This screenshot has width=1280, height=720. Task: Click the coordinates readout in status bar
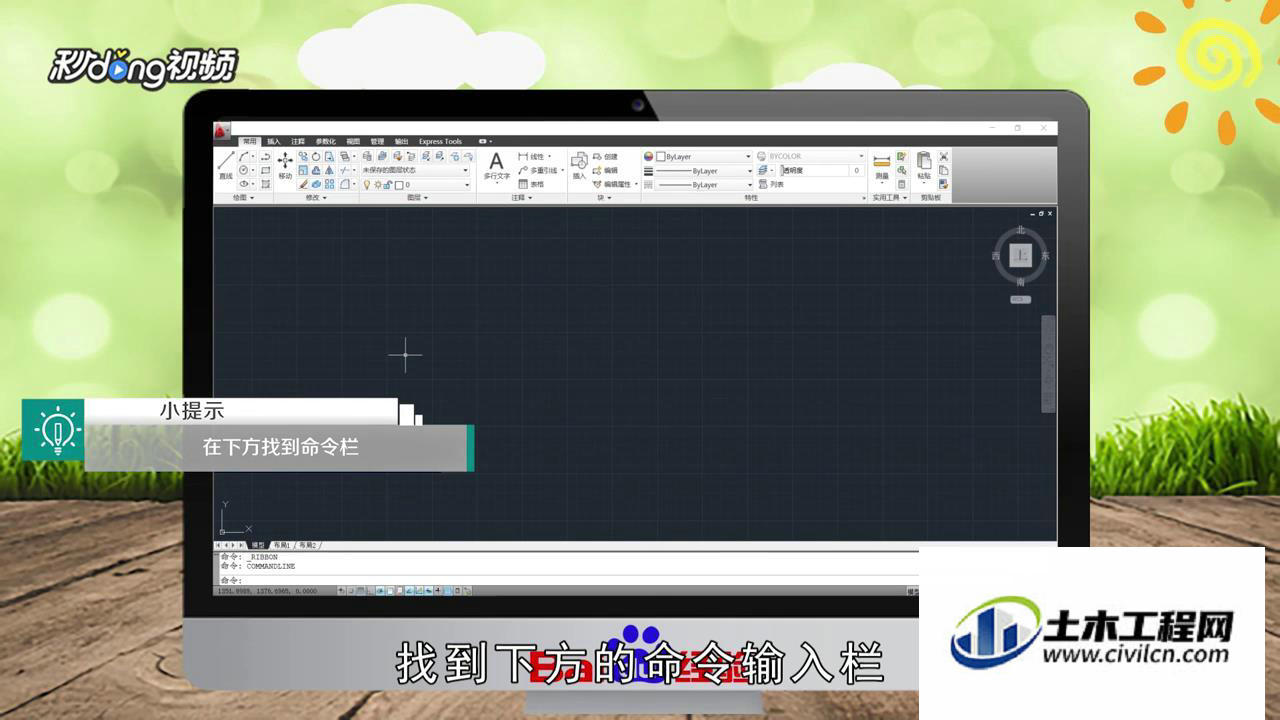tap(267, 591)
